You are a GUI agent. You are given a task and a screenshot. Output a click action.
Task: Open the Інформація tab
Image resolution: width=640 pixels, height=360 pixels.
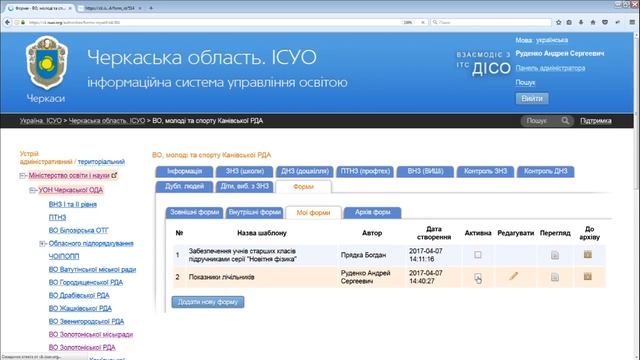(184, 171)
